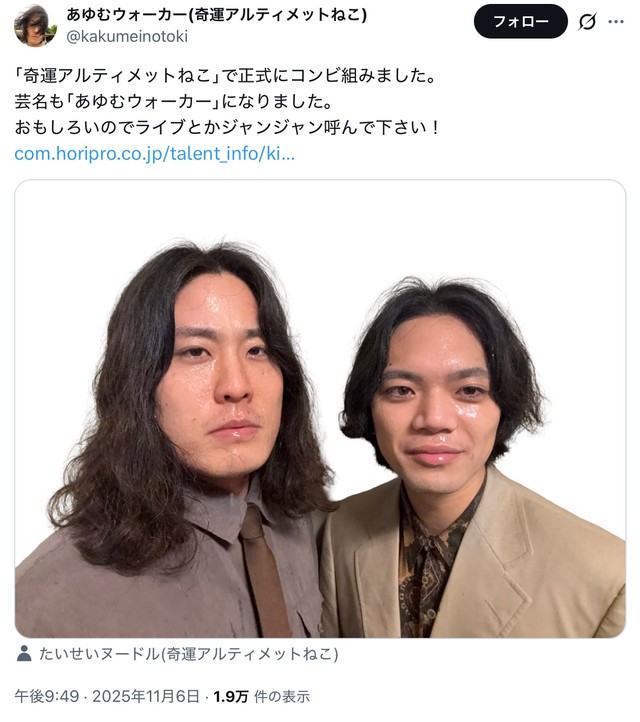The width and height of the screenshot is (640, 722).
Task: Open the com.horipro.co.jp talent_info link
Action: (154, 153)
